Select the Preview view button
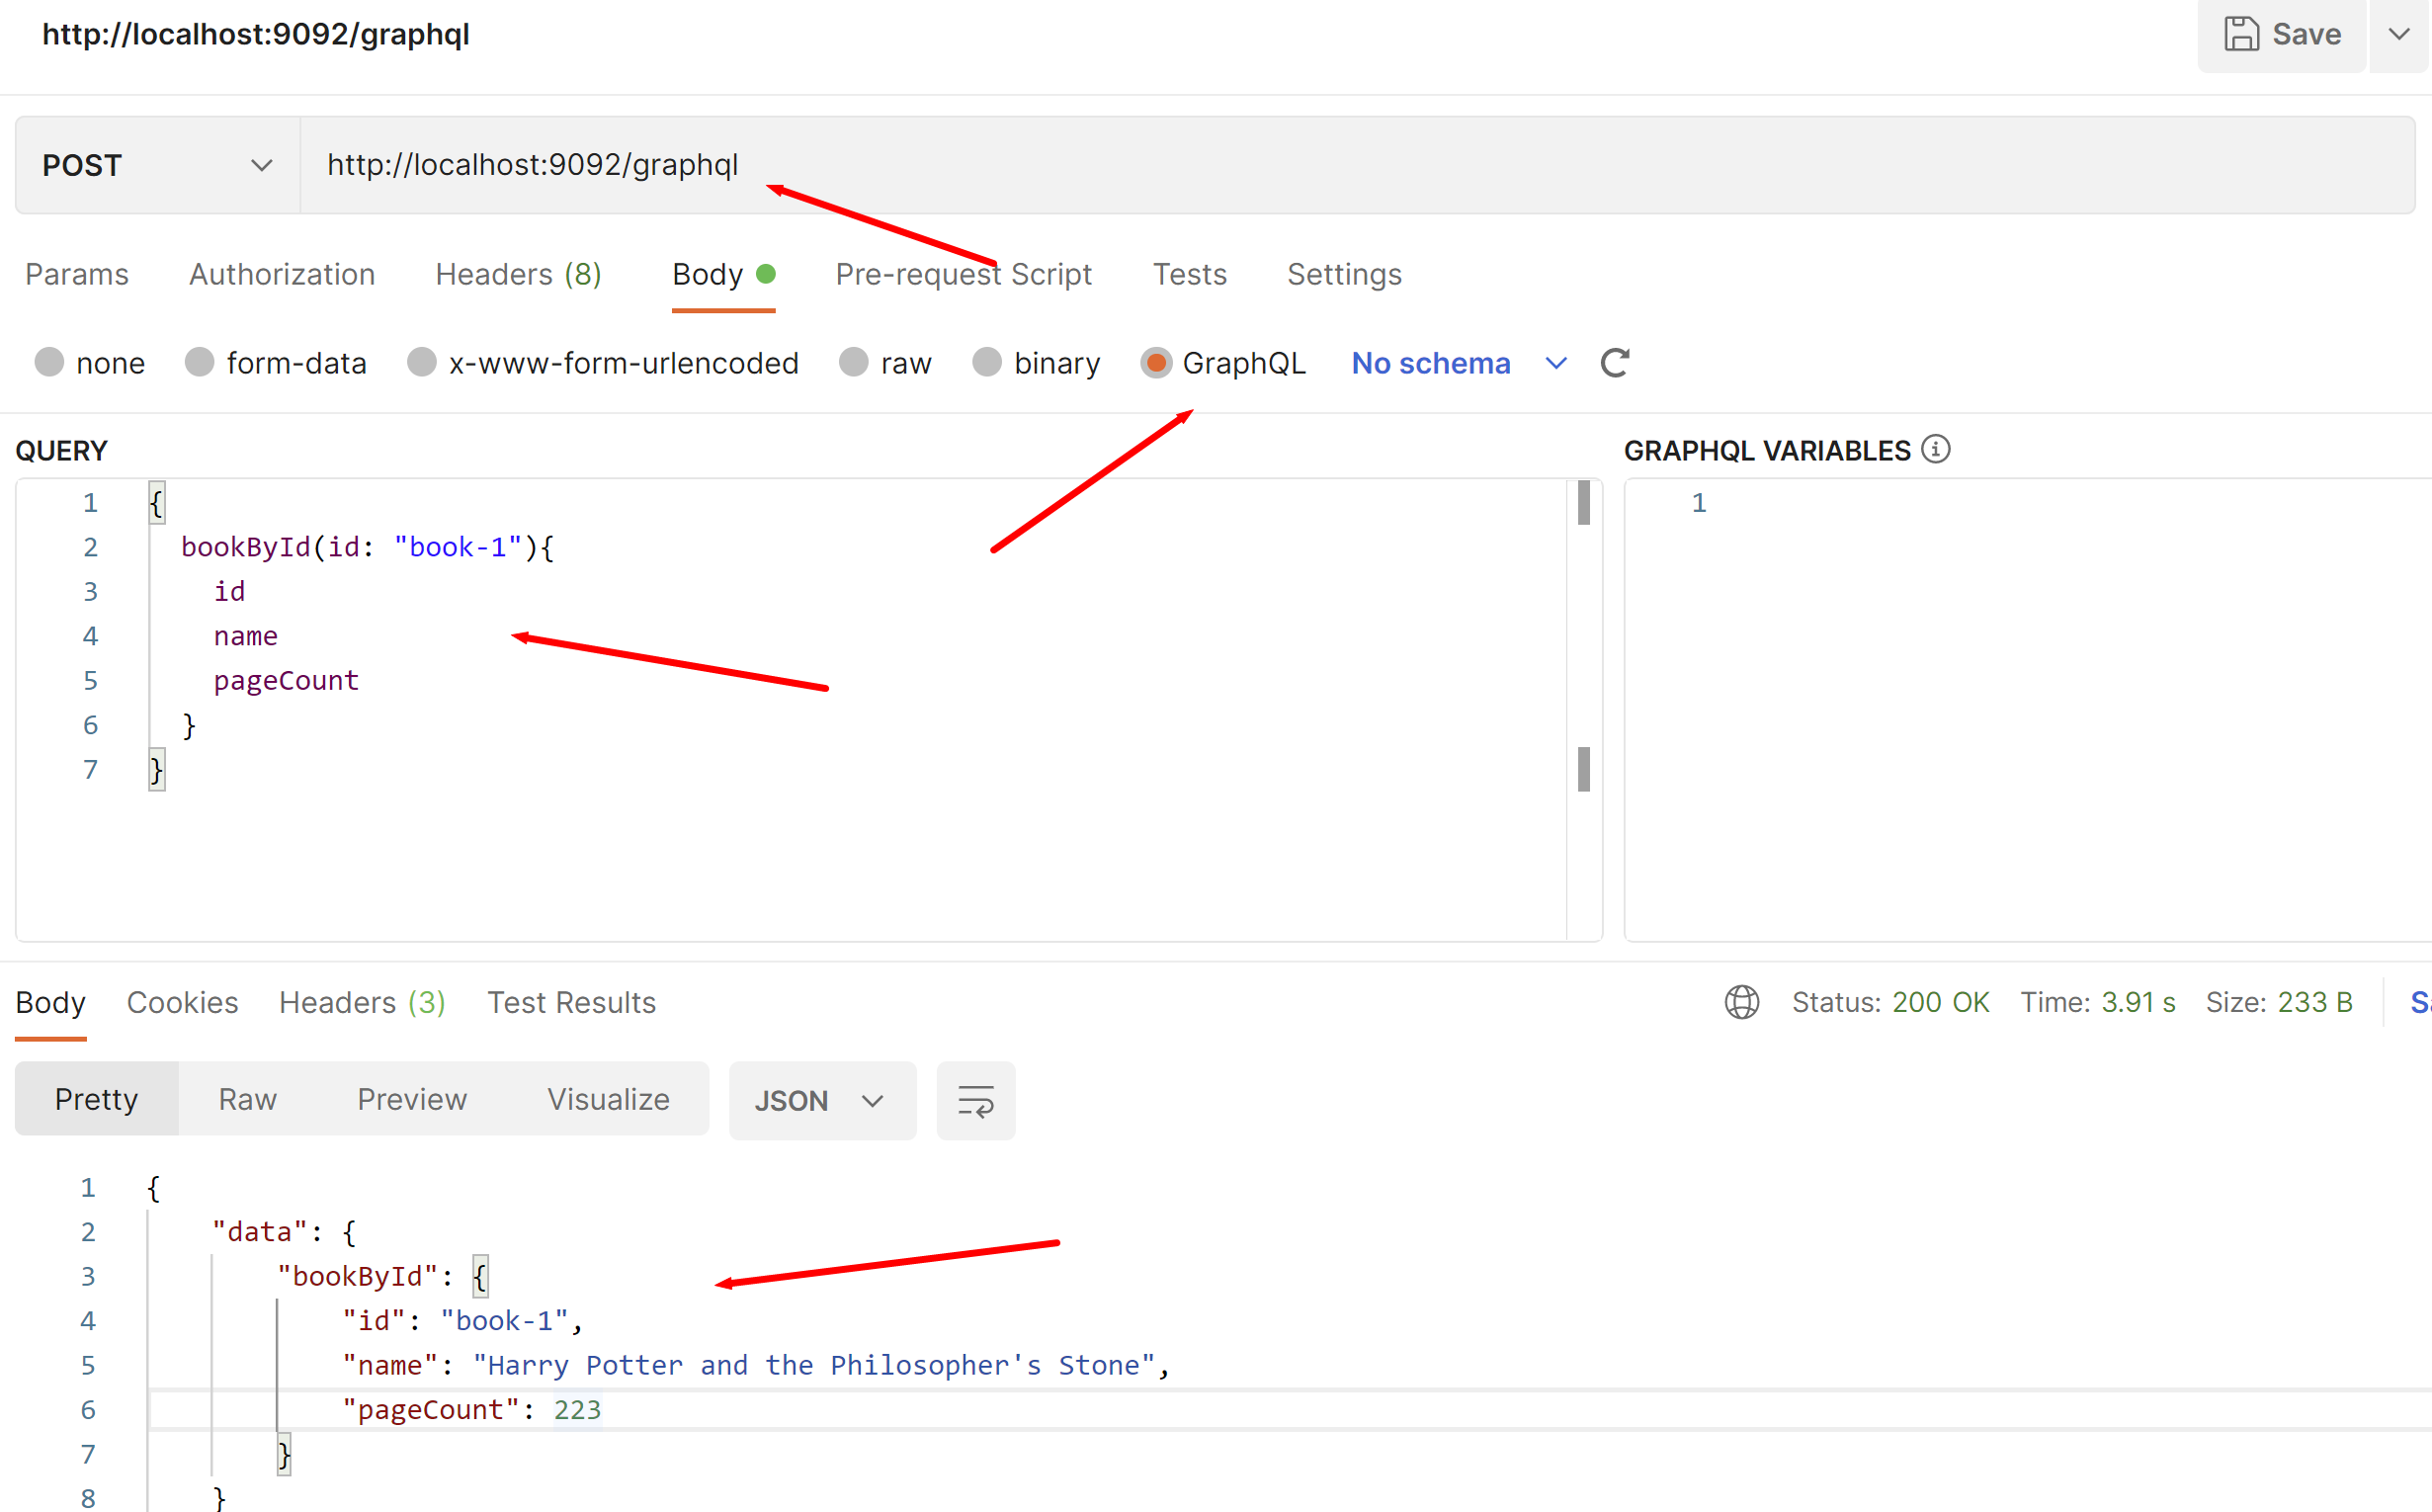The image size is (2432, 1512). tap(412, 1099)
